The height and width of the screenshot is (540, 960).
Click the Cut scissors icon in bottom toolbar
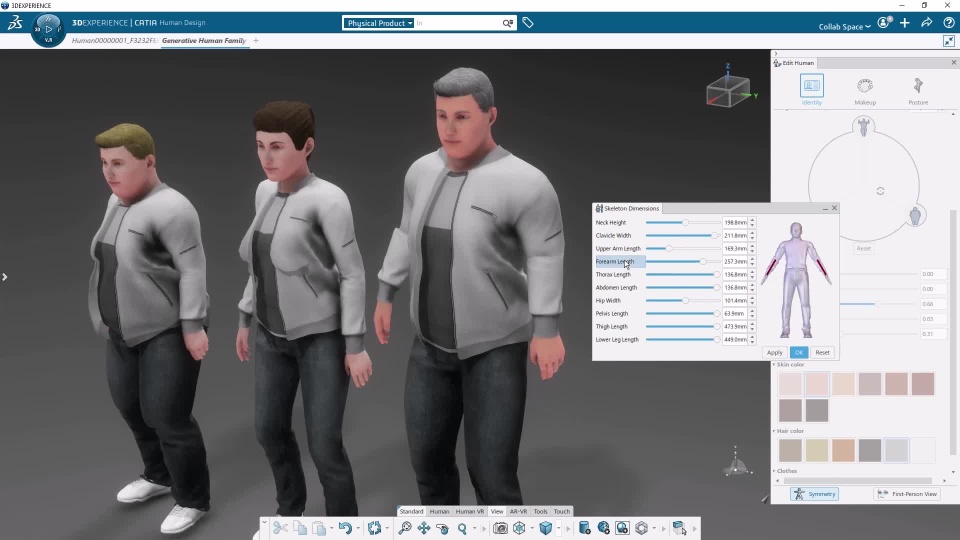280,528
